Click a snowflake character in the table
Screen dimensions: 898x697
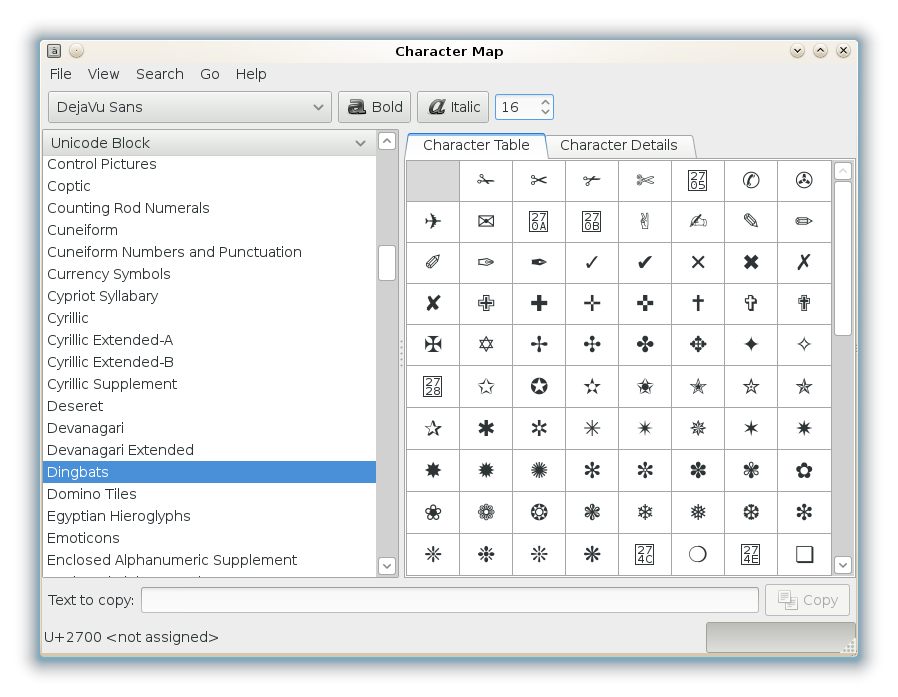point(644,513)
